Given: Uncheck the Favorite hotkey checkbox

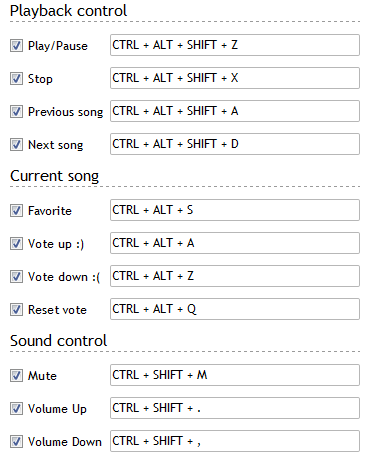Looking at the screenshot, I should (x=16, y=210).
